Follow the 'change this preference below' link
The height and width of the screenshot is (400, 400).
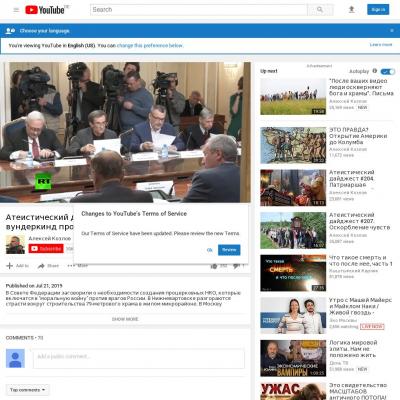click(x=150, y=45)
